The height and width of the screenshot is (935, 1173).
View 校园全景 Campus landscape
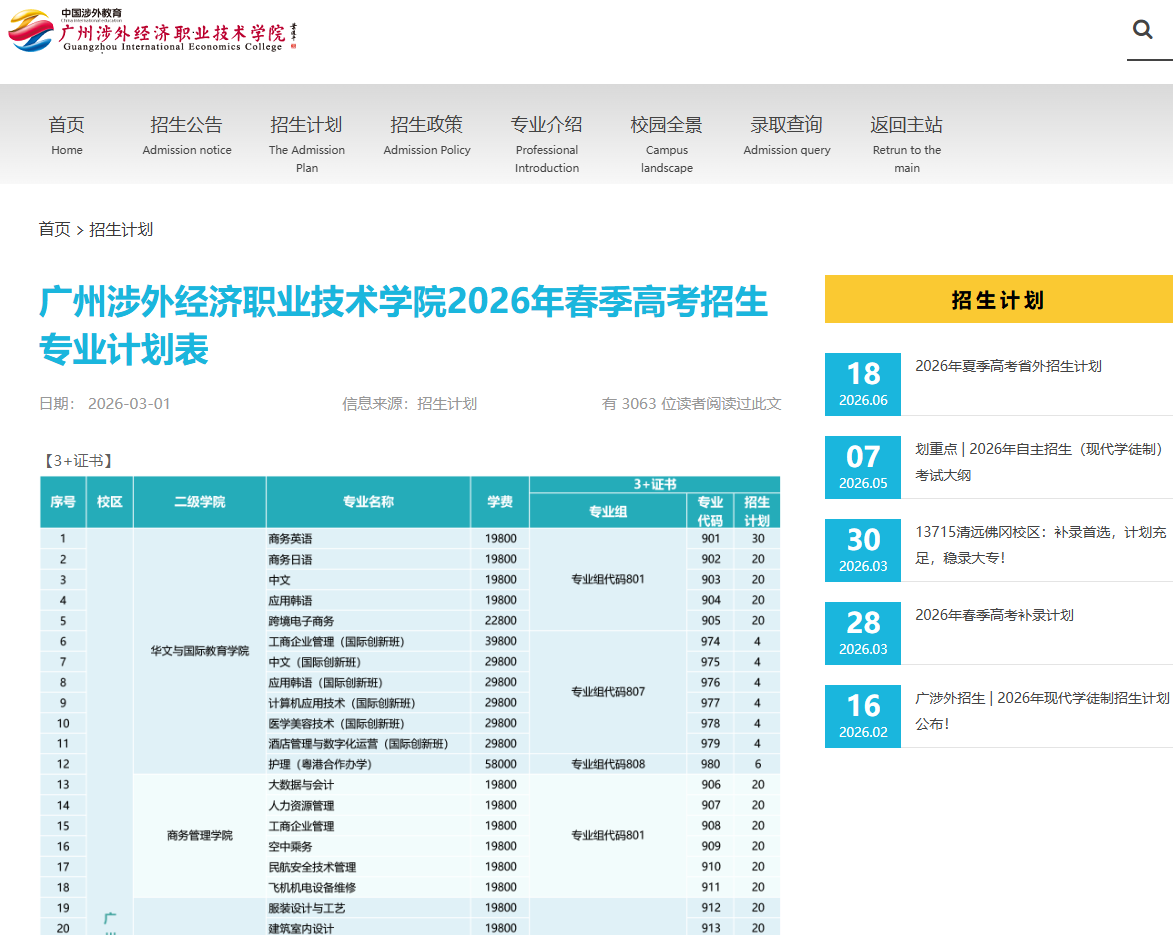pyautogui.click(x=667, y=144)
